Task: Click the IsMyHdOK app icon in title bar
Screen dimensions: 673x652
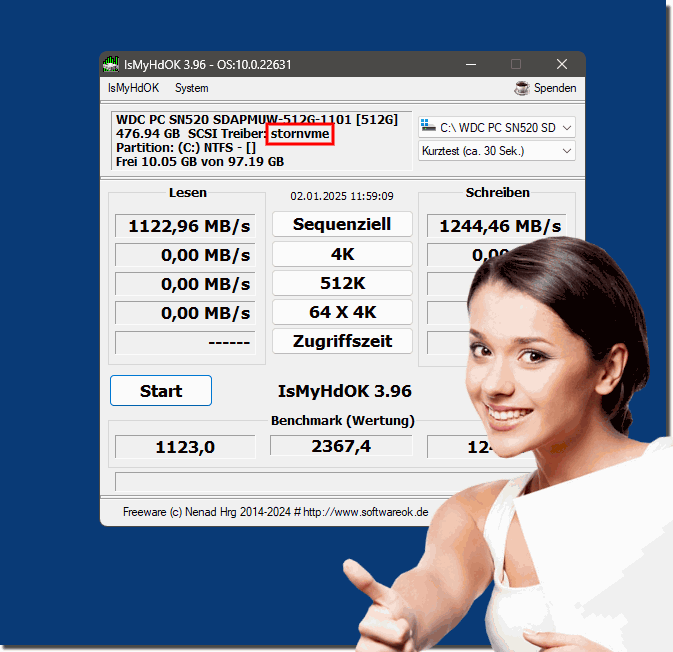Action: (x=111, y=64)
